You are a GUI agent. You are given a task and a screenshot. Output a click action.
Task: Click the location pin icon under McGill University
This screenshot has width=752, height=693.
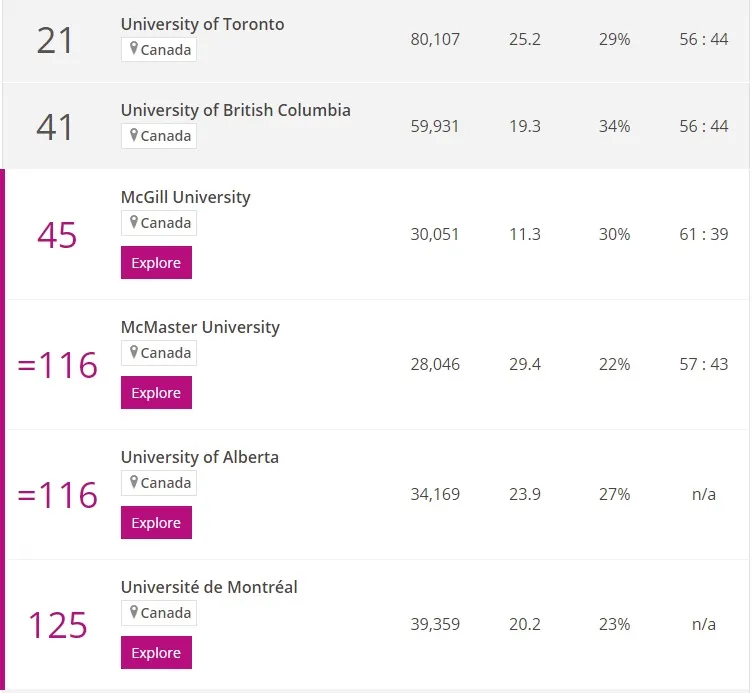click(x=134, y=222)
